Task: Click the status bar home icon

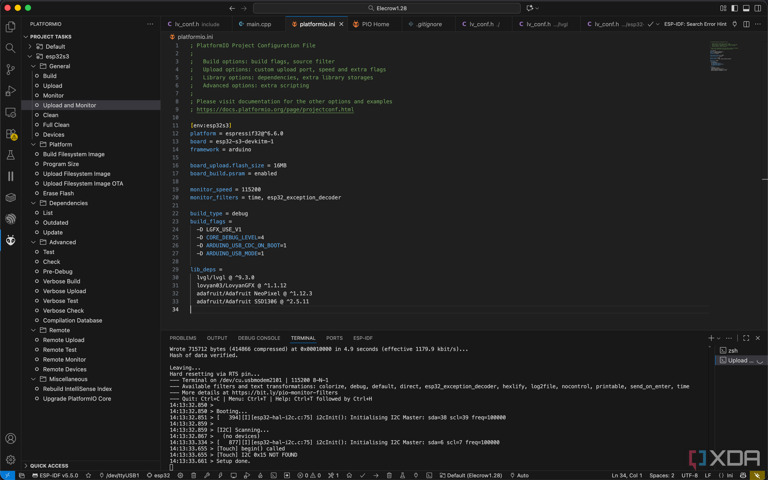Action: (x=349, y=475)
